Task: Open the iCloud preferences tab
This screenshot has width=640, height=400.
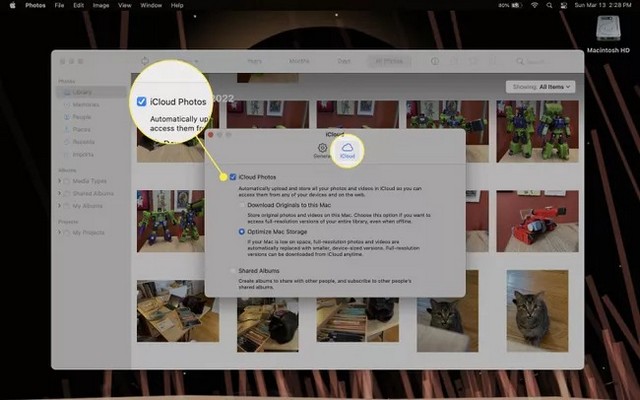Action: coord(347,150)
